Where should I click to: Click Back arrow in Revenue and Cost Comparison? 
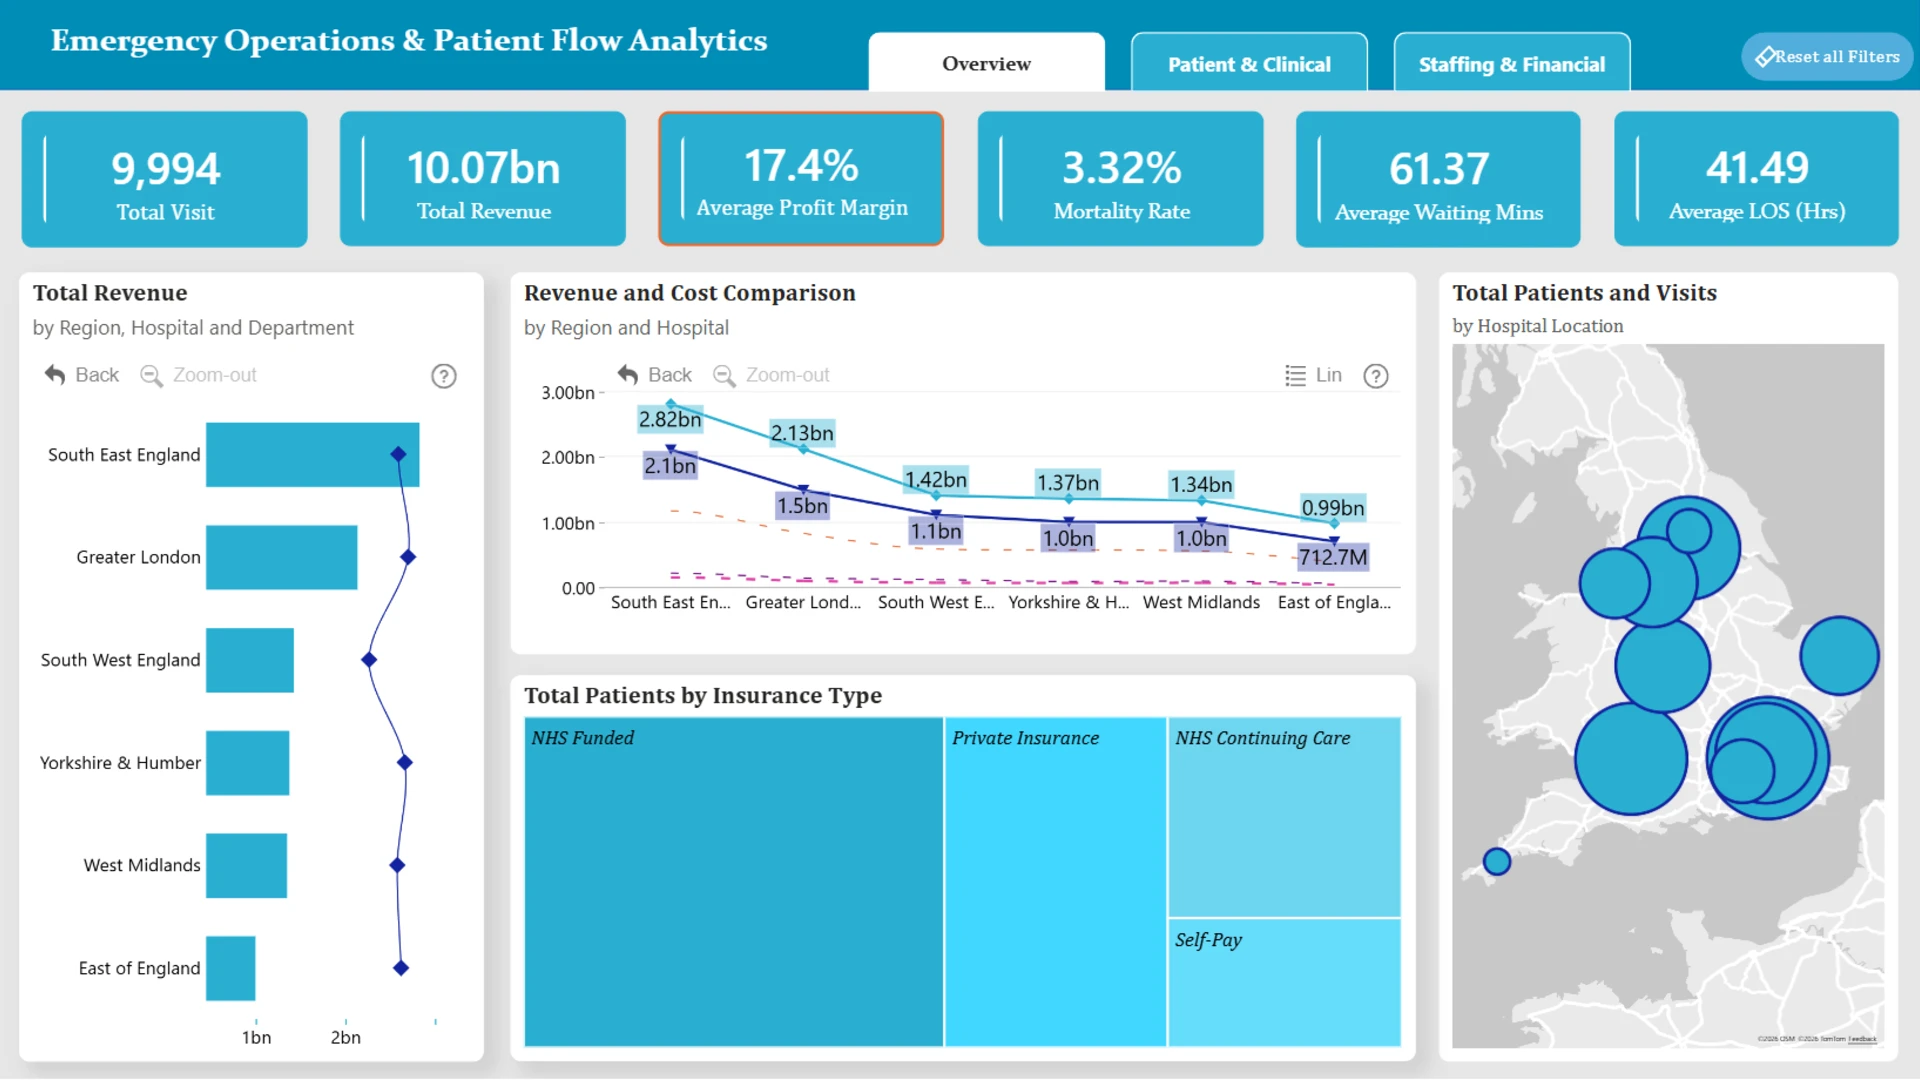(x=628, y=375)
